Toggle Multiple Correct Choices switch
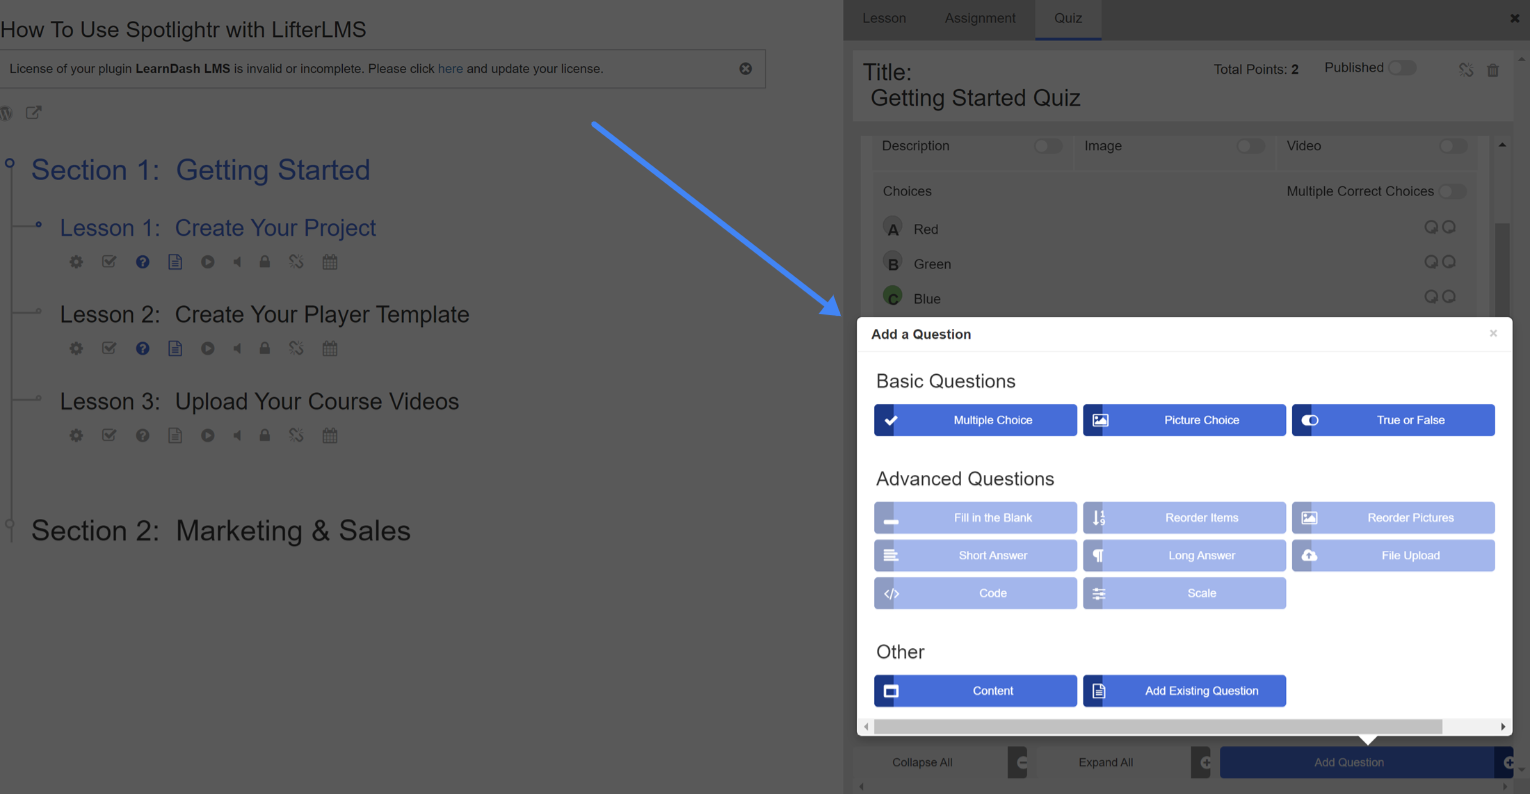Image resolution: width=1530 pixels, height=794 pixels. point(1452,191)
